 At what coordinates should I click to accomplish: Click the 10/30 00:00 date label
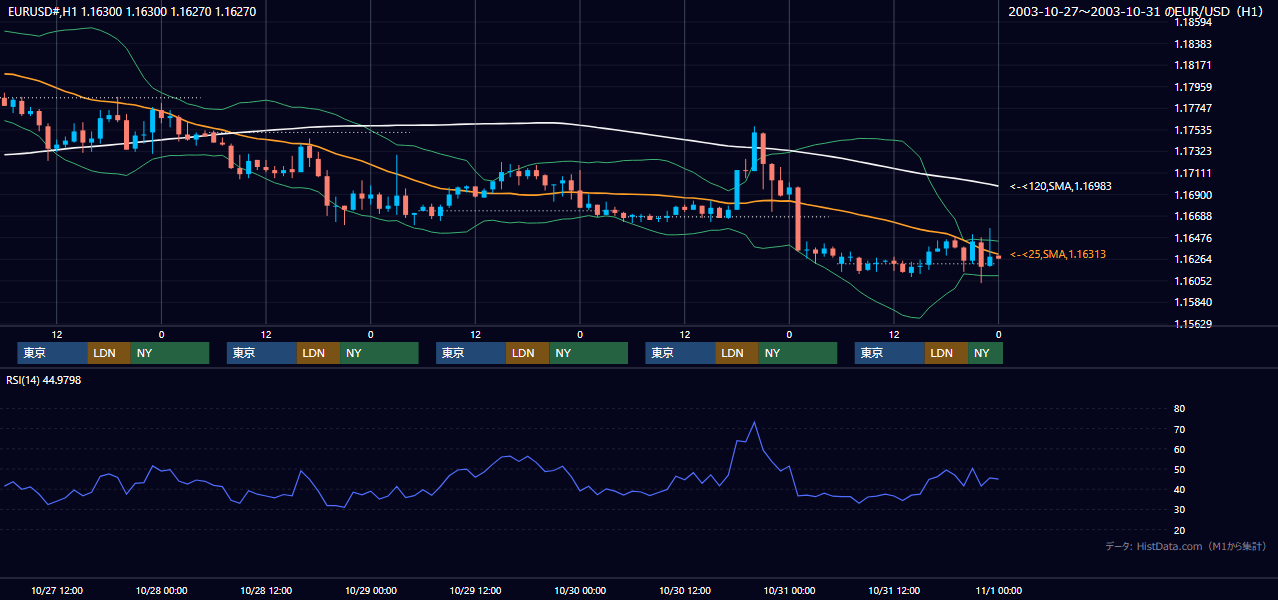pos(580,590)
